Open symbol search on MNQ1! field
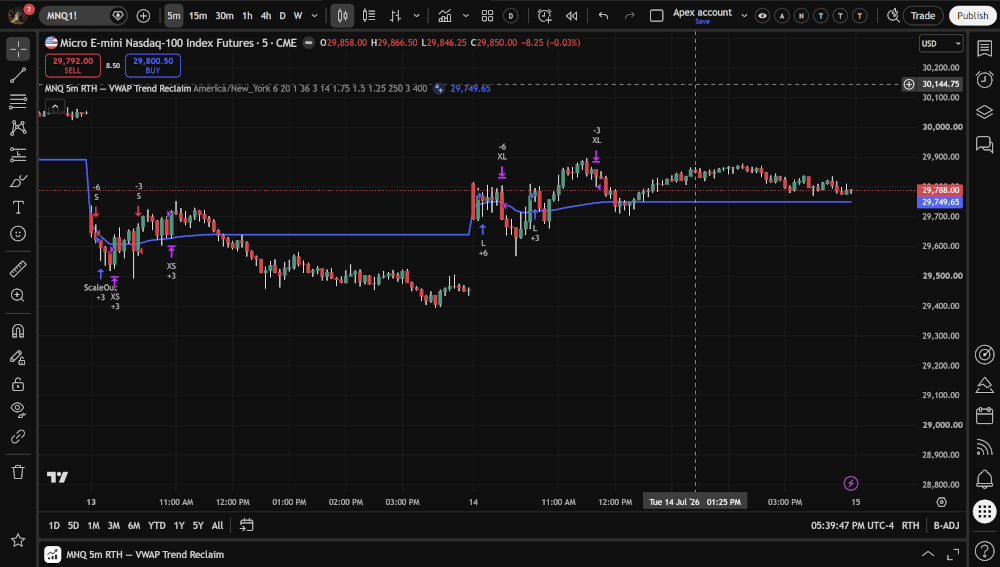 pyautogui.click(x=82, y=16)
